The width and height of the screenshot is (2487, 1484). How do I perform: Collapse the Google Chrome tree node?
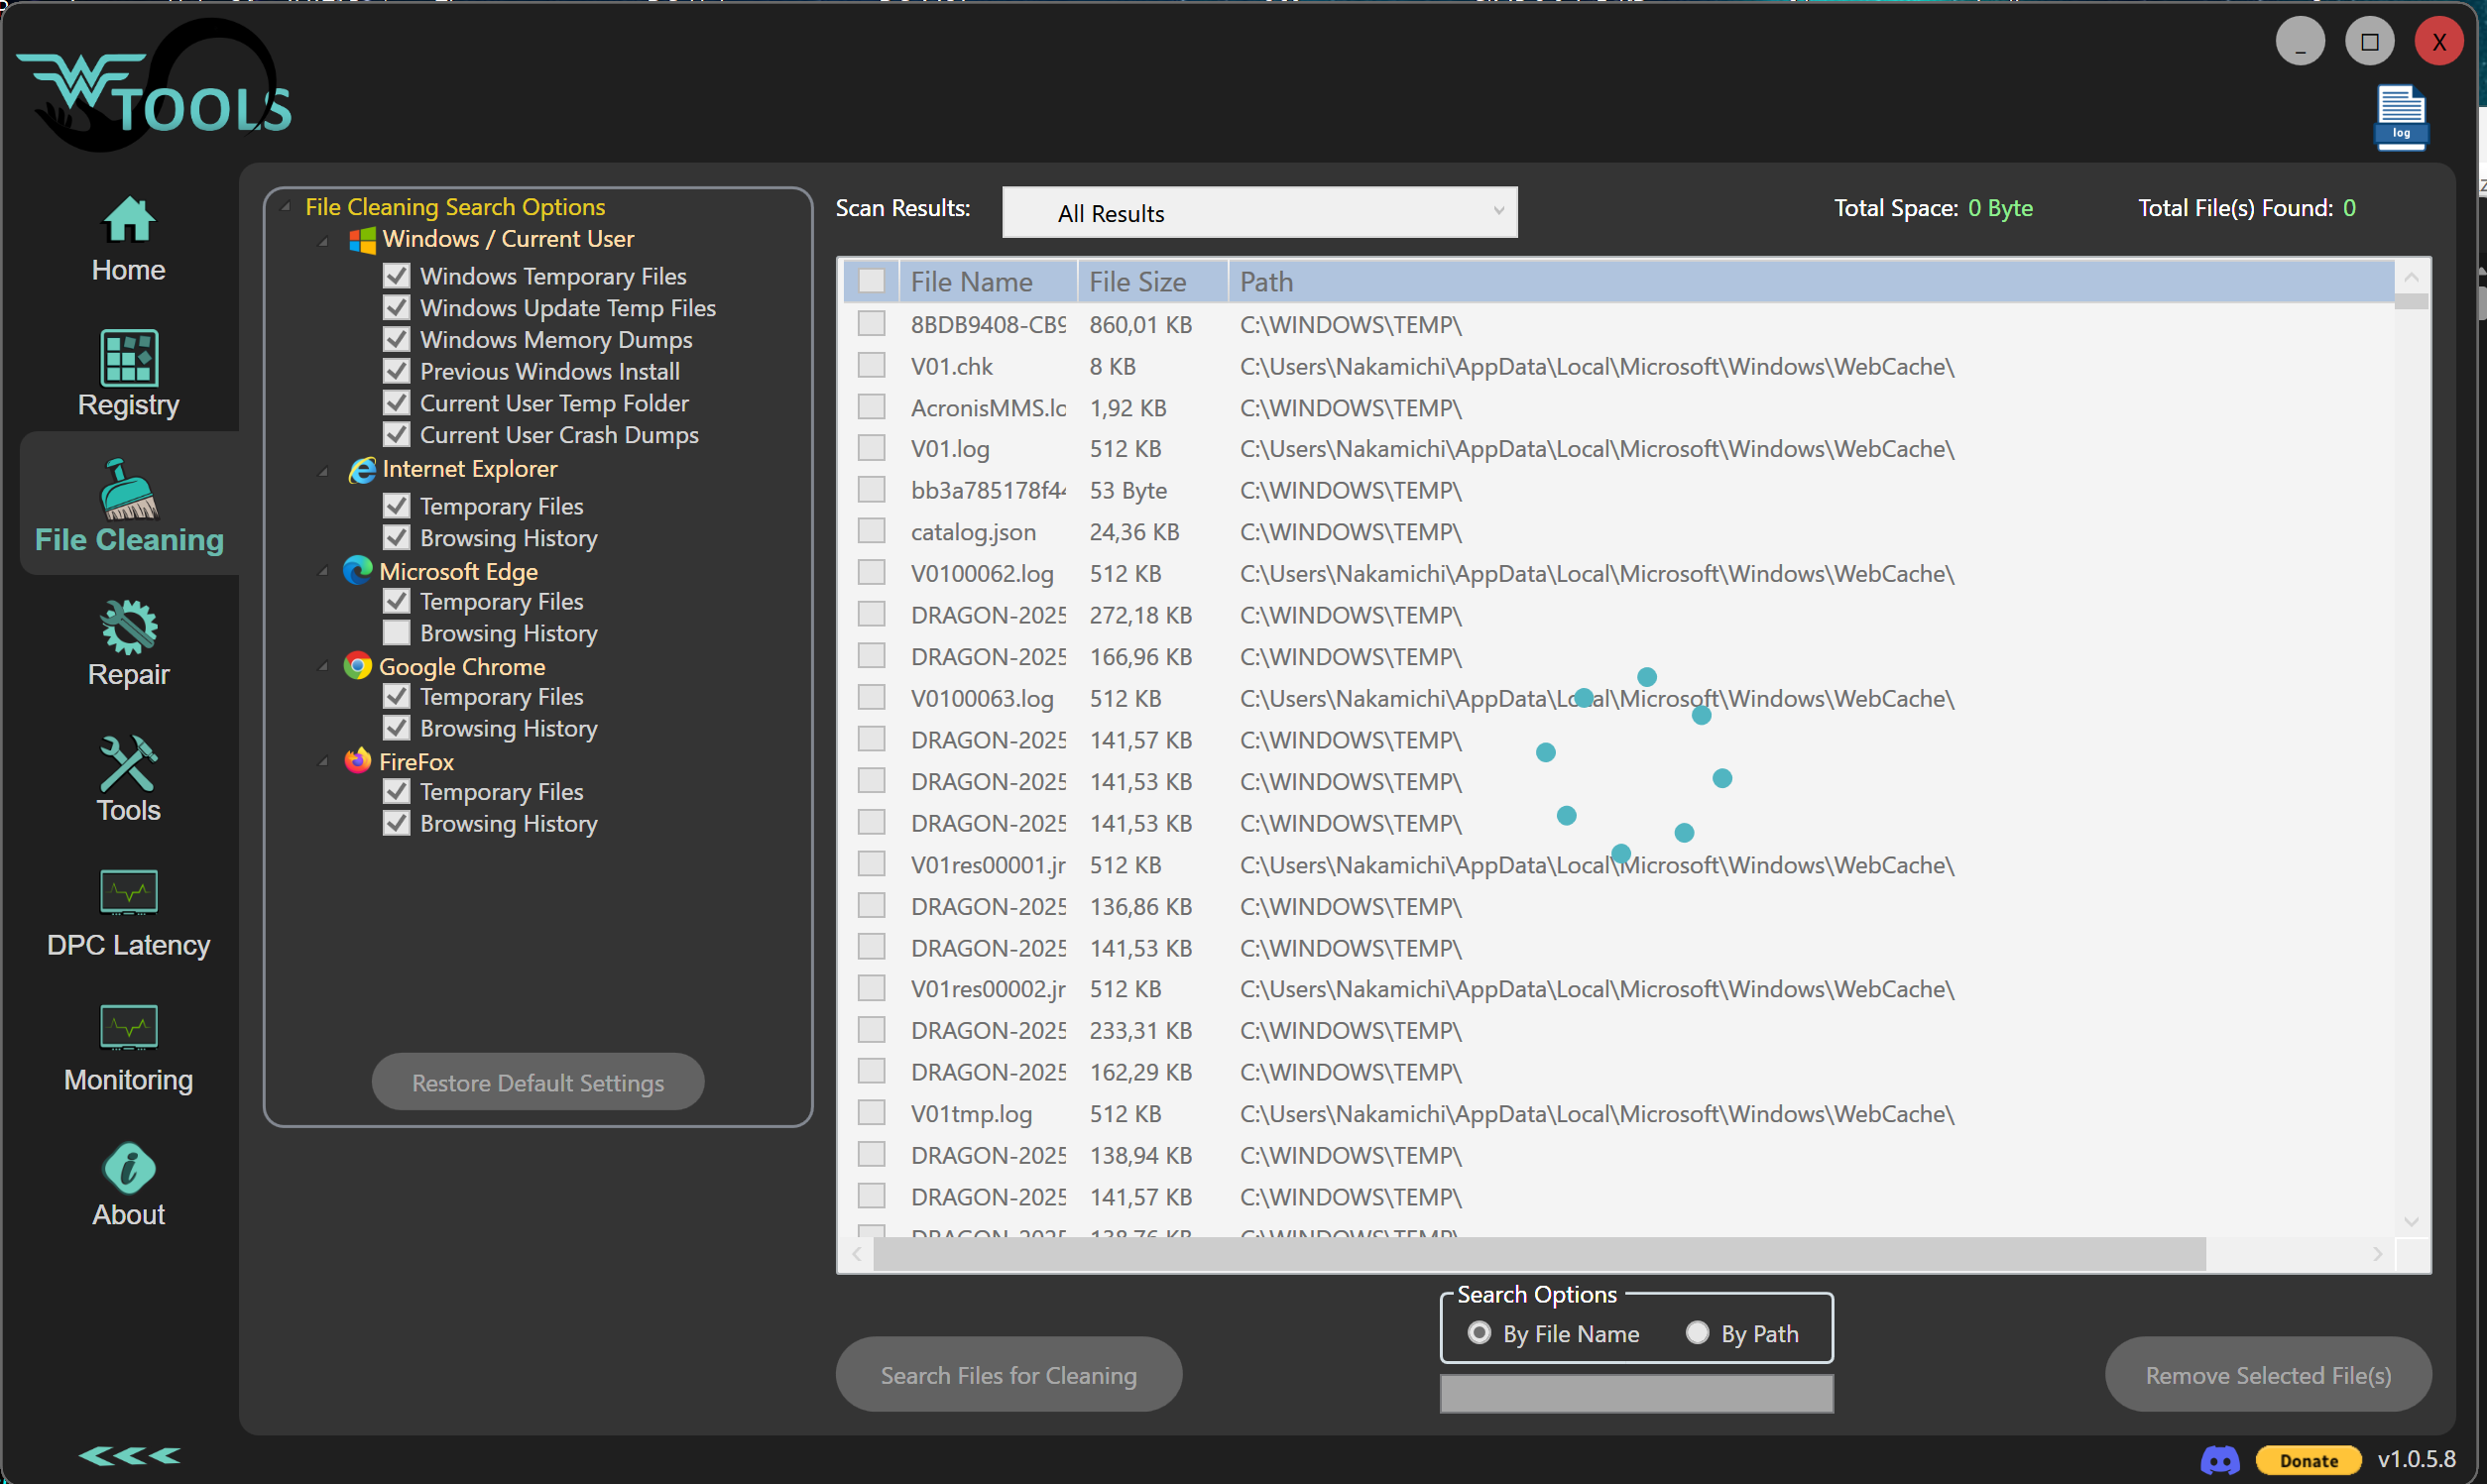click(x=323, y=667)
